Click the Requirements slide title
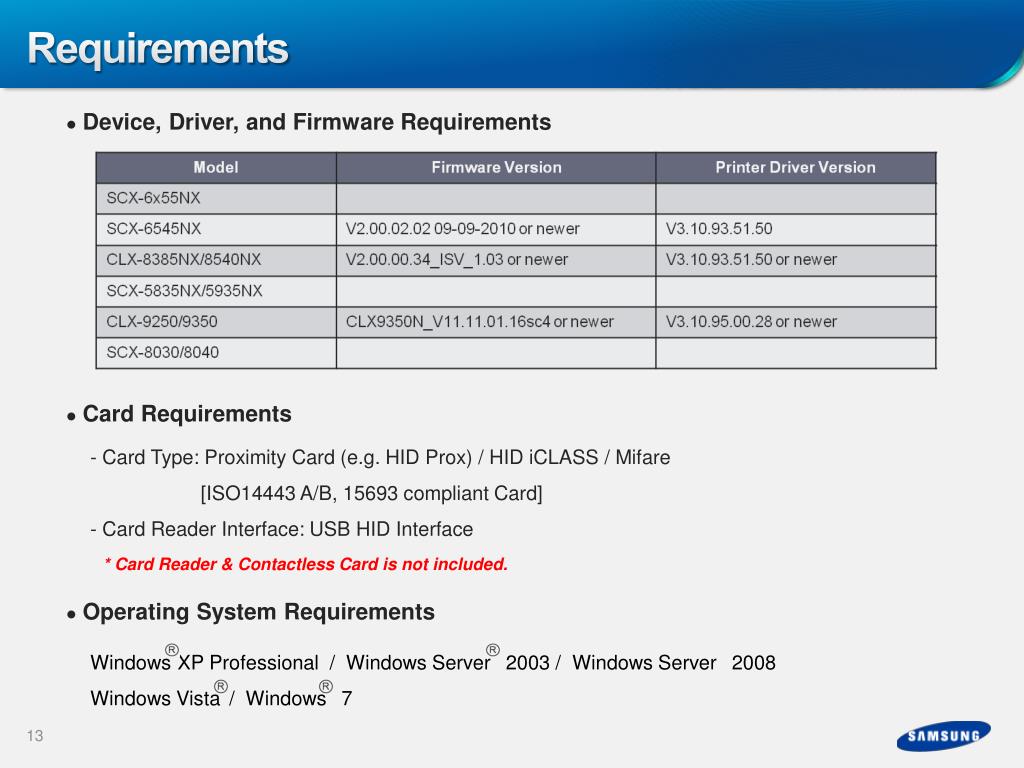The width and height of the screenshot is (1024, 768). (x=157, y=49)
